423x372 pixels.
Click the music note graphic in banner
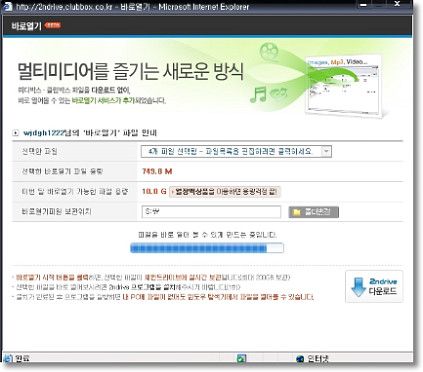coord(259,94)
